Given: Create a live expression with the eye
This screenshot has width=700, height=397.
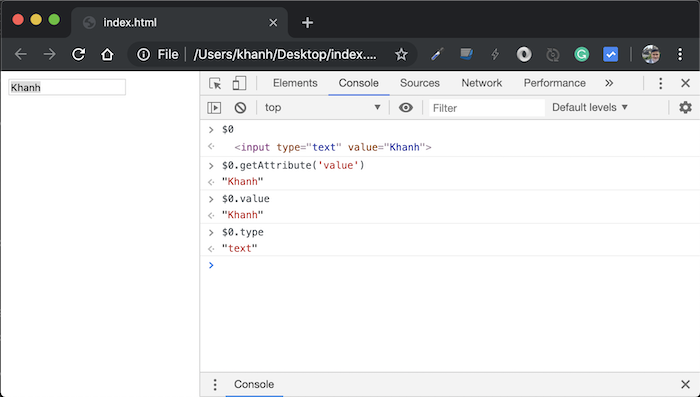Looking at the screenshot, I should tap(405, 108).
